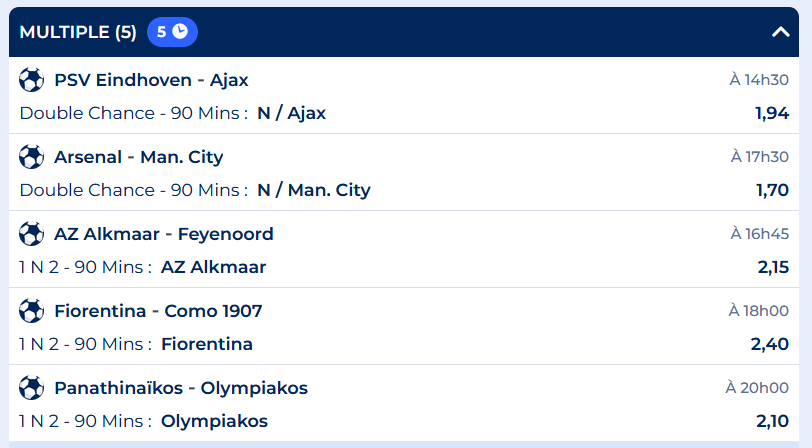Click the clock badge showing 5 in header

click(172, 32)
